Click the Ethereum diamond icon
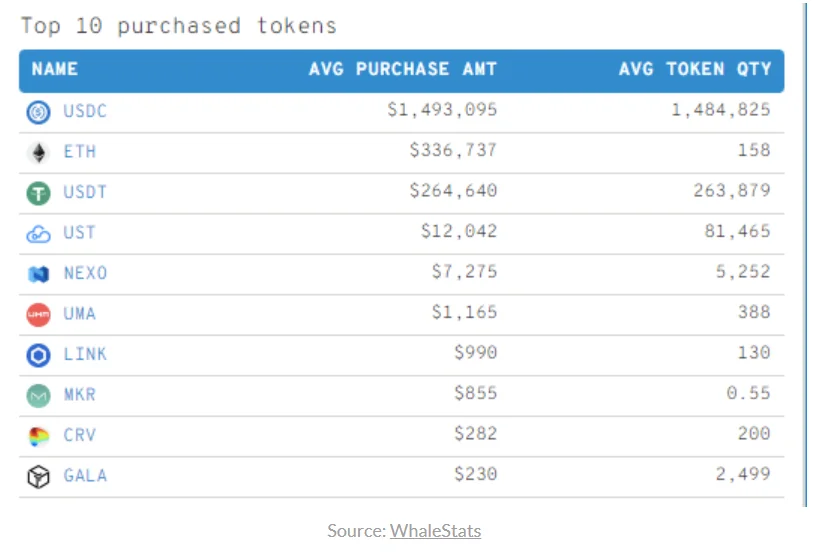The width and height of the screenshot is (825, 552). coord(38,153)
